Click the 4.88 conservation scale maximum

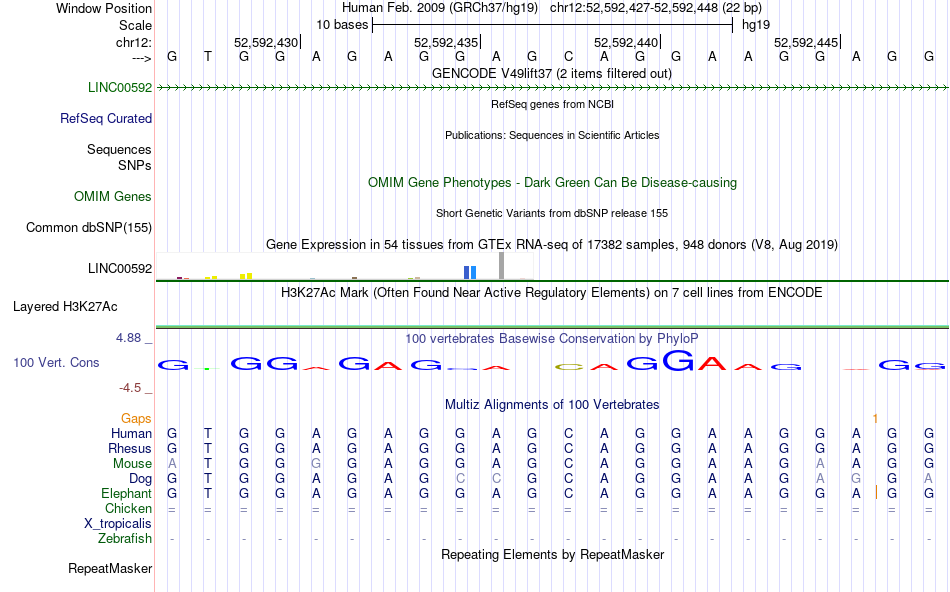(x=128, y=338)
